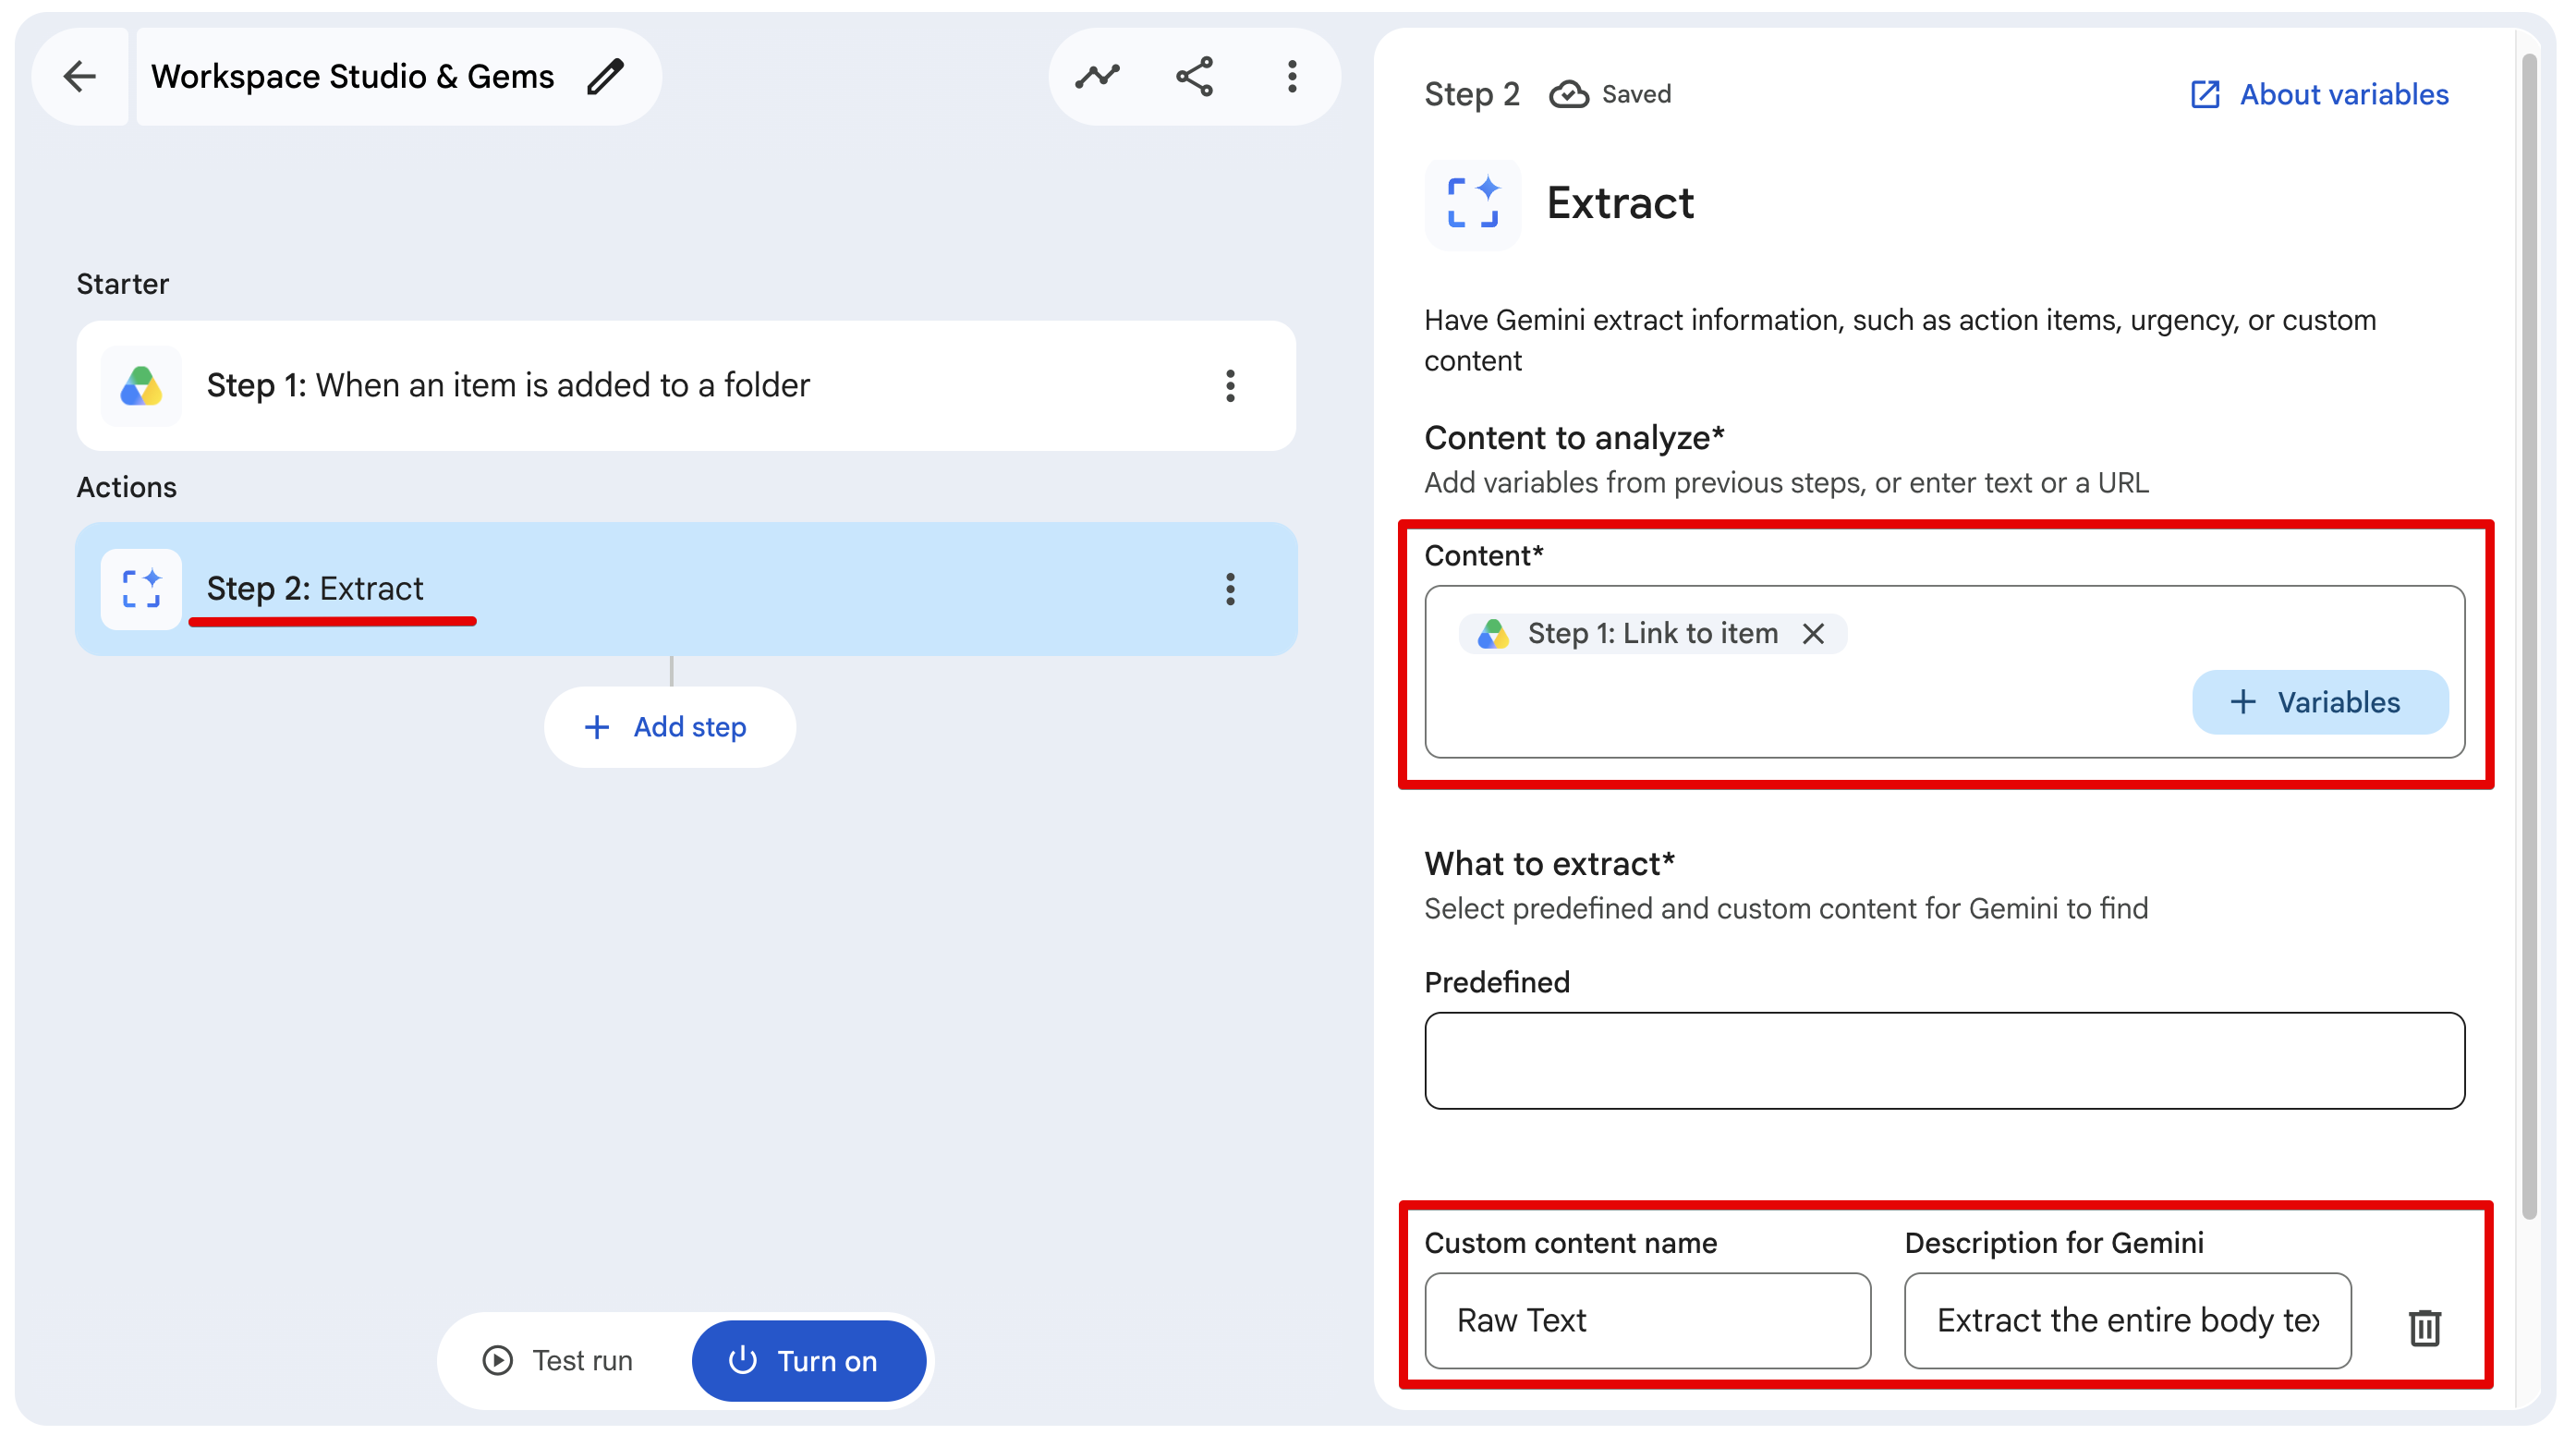Add a new step to the flow
Image resolution: width=2576 pixels, height=1447 pixels.
point(669,727)
